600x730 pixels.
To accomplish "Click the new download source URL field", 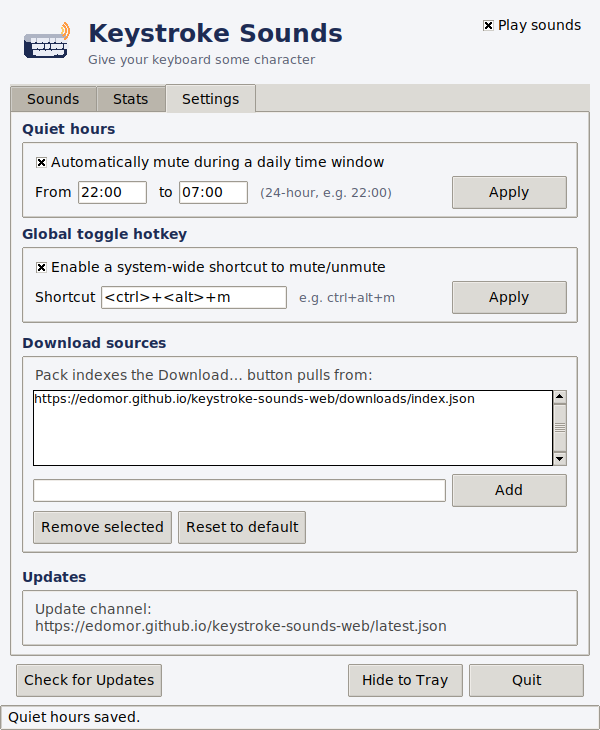I will 239,491.
